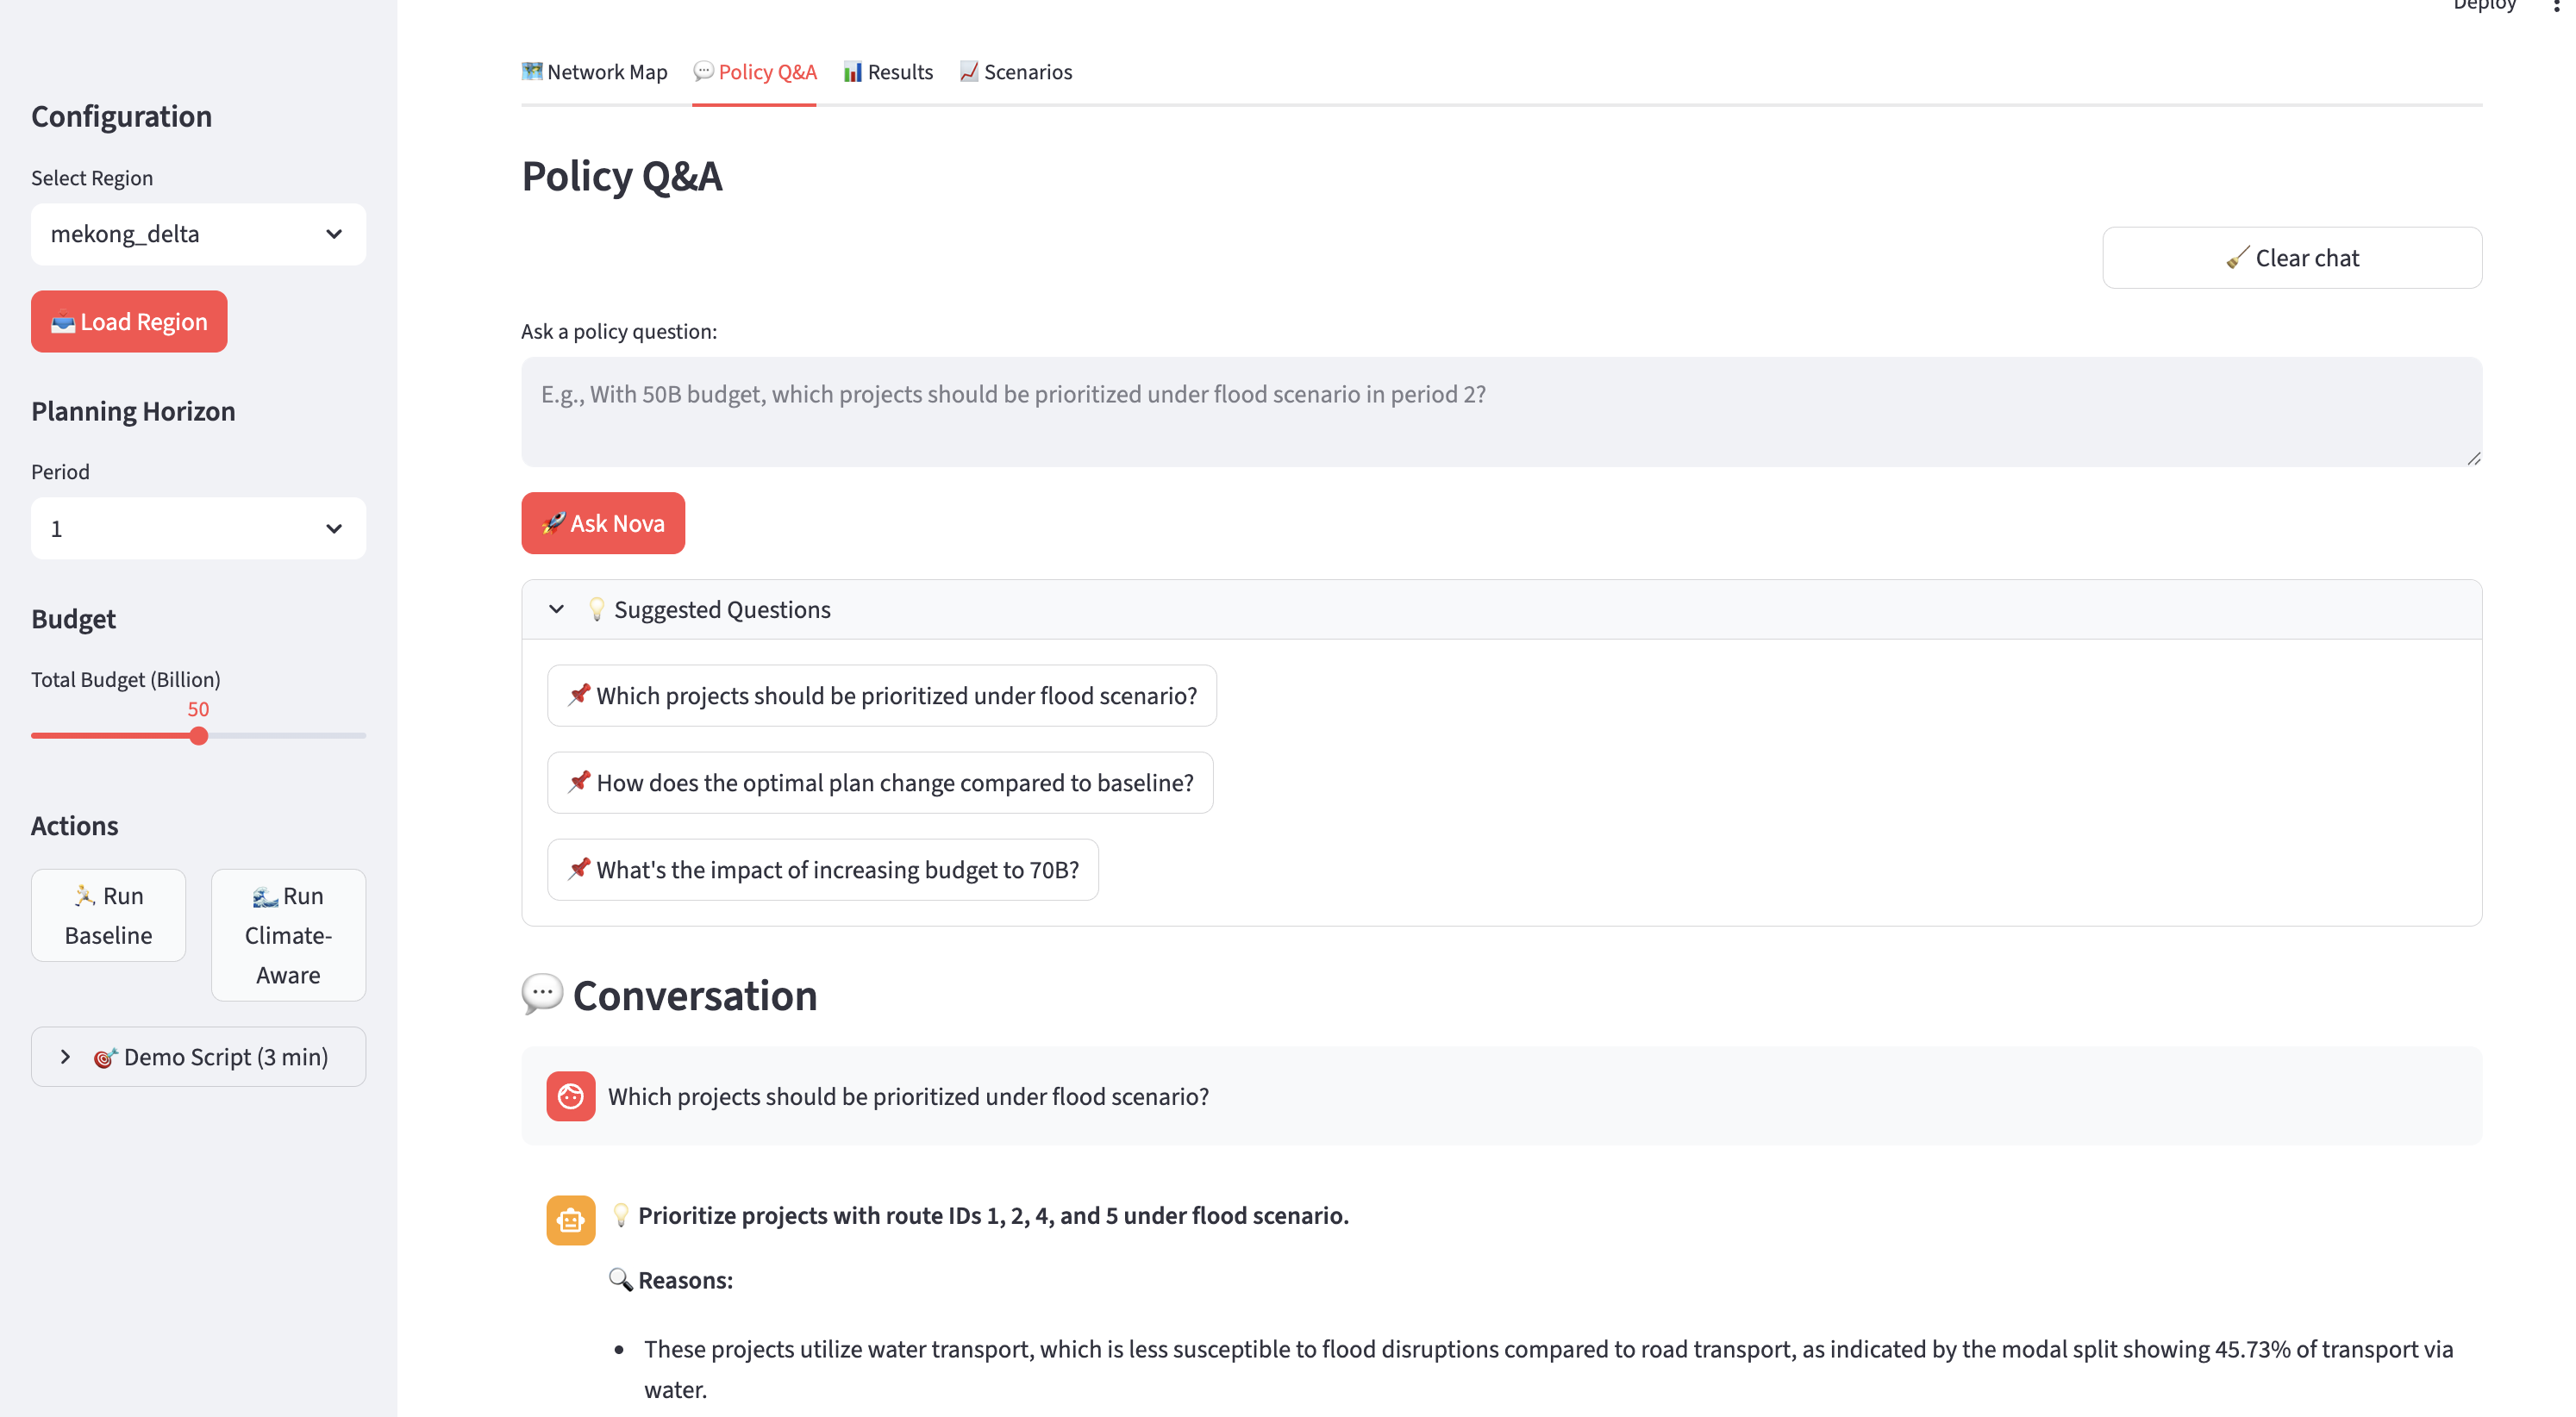This screenshot has width=2576, height=1417.
Task: Click the Total Budget slider handle
Action: [x=199, y=736]
